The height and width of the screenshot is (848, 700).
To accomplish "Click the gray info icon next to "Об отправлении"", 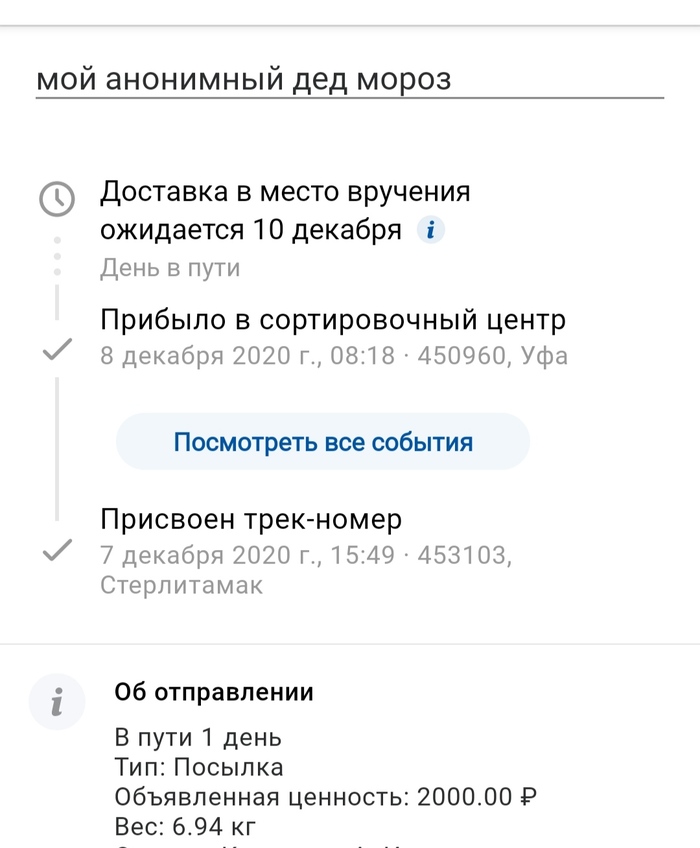I will (57, 701).
